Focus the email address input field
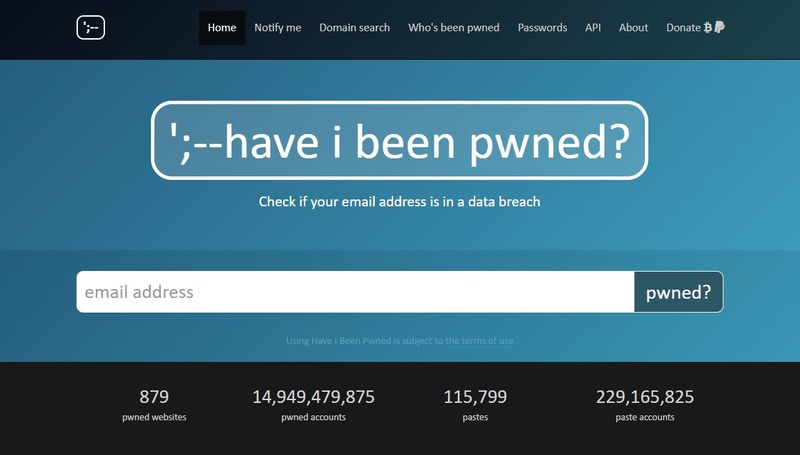The height and width of the screenshot is (455, 800). coord(355,292)
